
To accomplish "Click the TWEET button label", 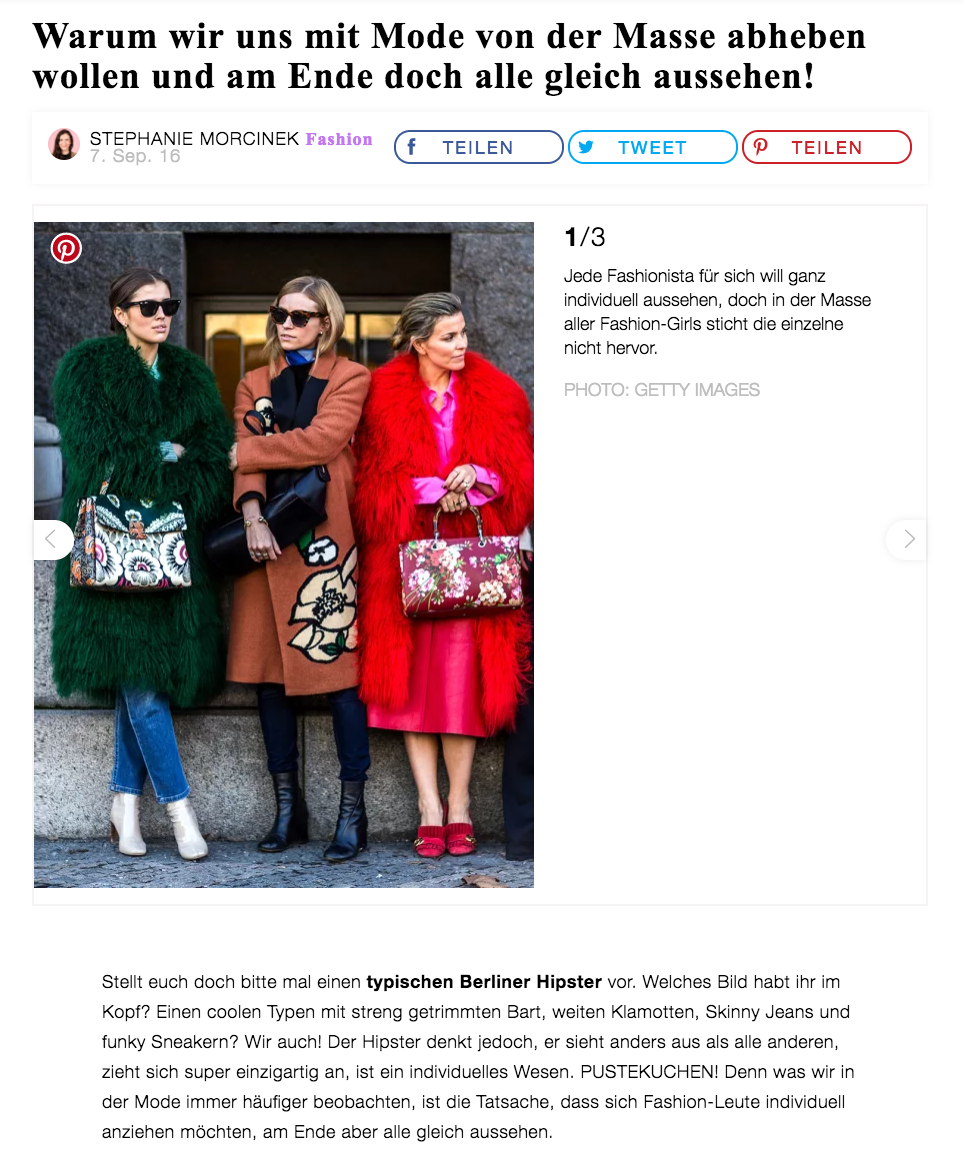I will (x=652, y=147).
